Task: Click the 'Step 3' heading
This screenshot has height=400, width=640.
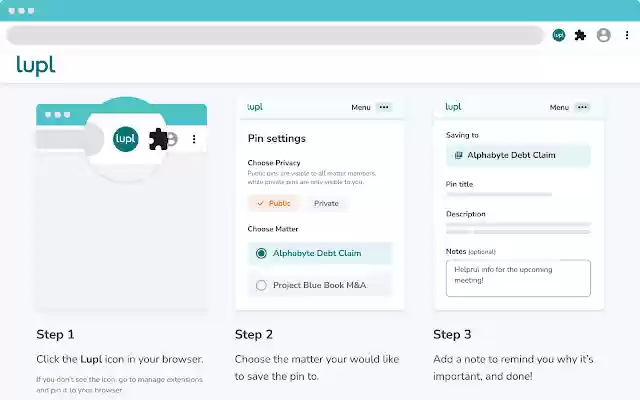Action: (x=452, y=334)
